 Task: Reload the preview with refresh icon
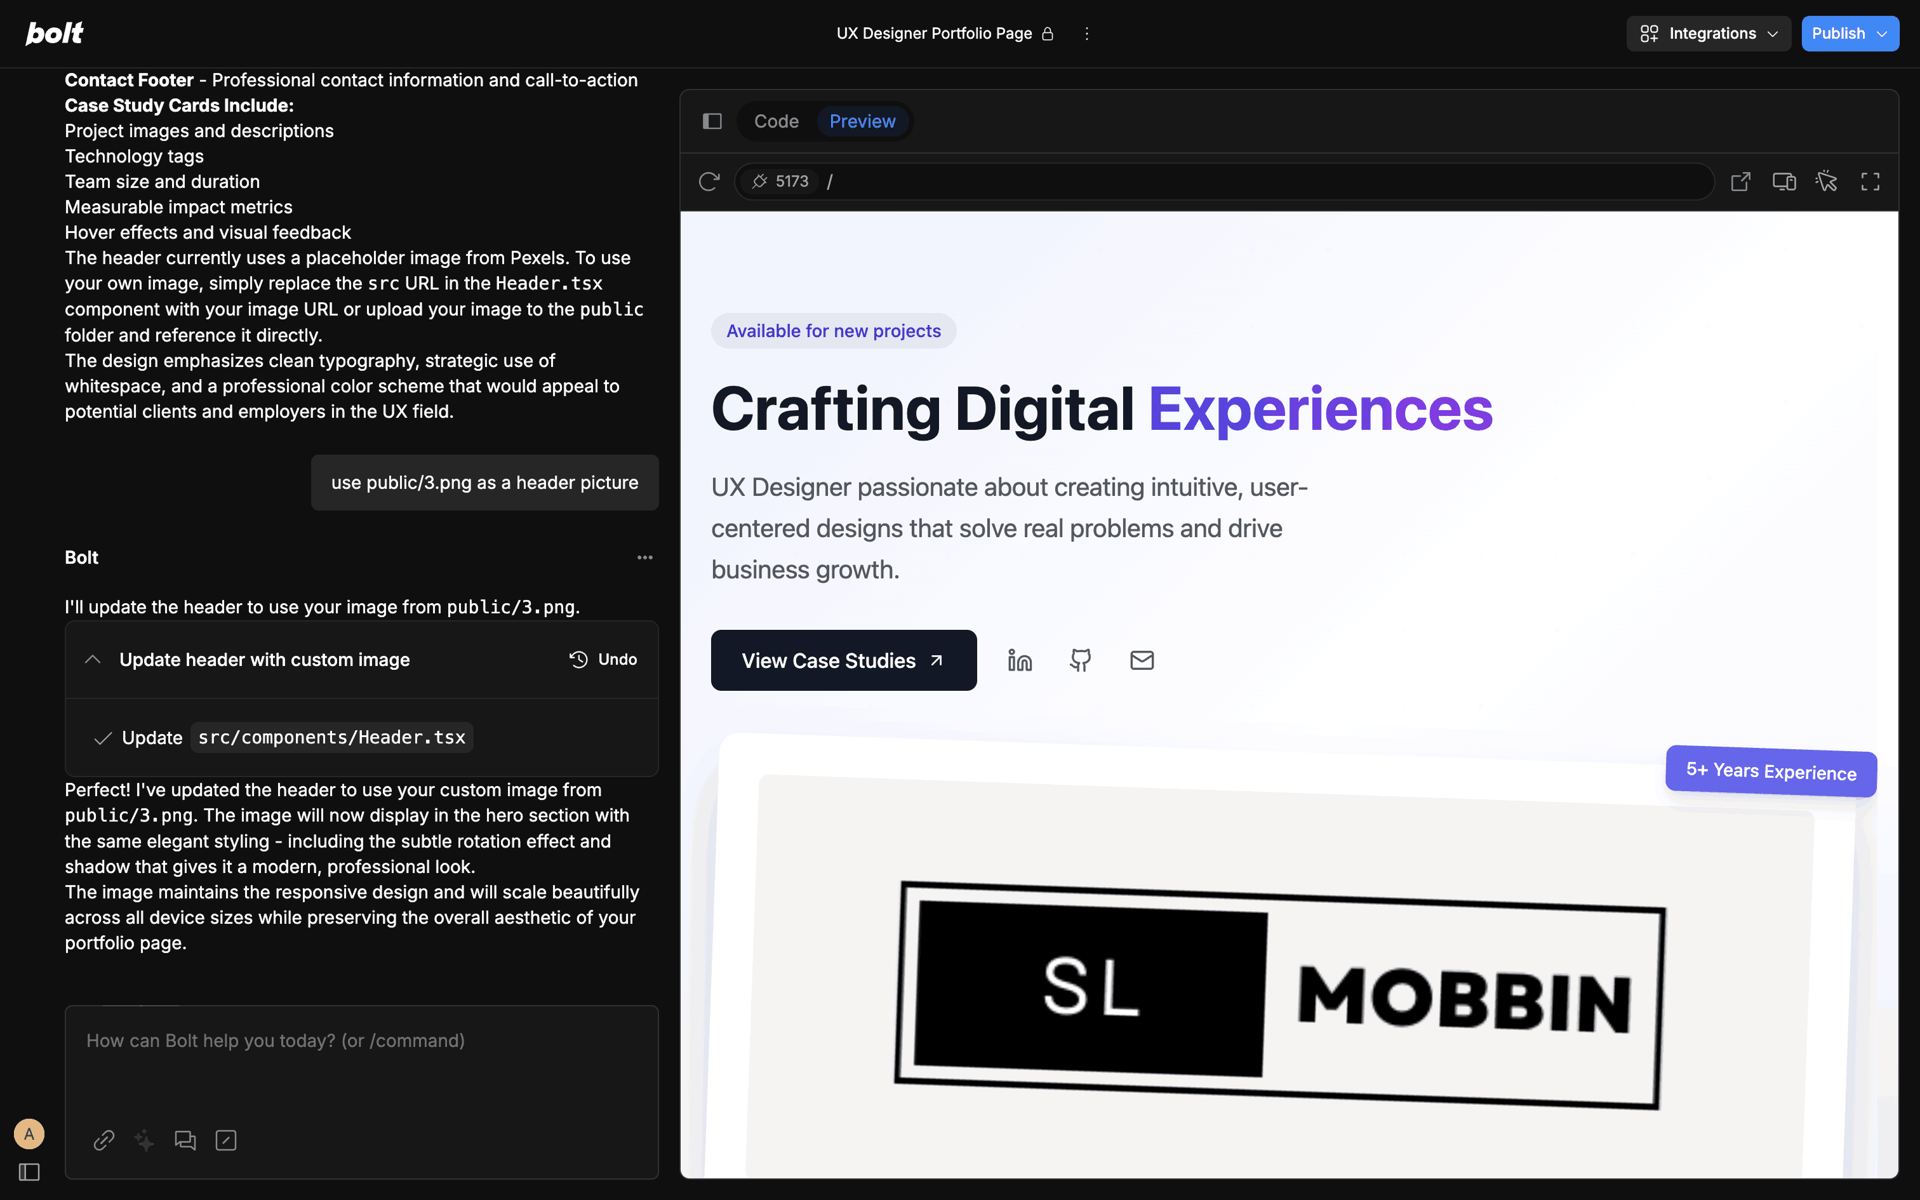[x=709, y=181]
